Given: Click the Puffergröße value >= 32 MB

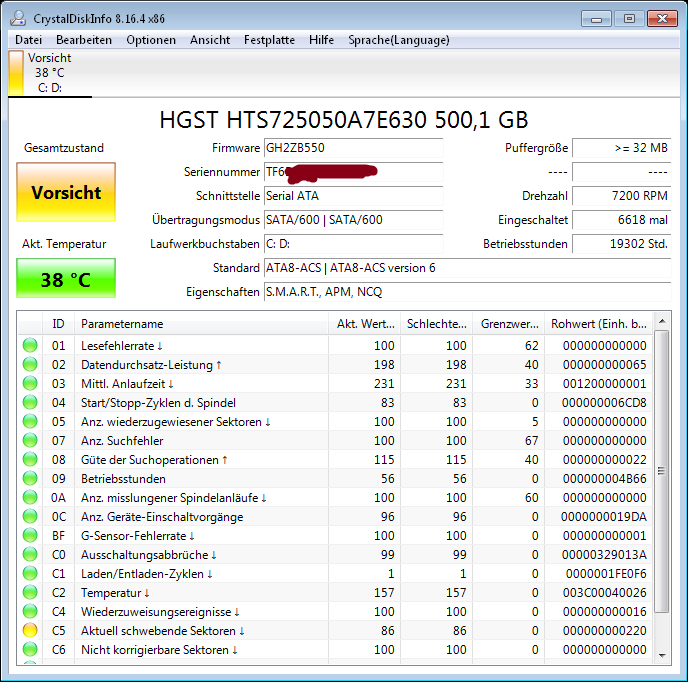Looking at the screenshot, I should [x=622, y=148].
